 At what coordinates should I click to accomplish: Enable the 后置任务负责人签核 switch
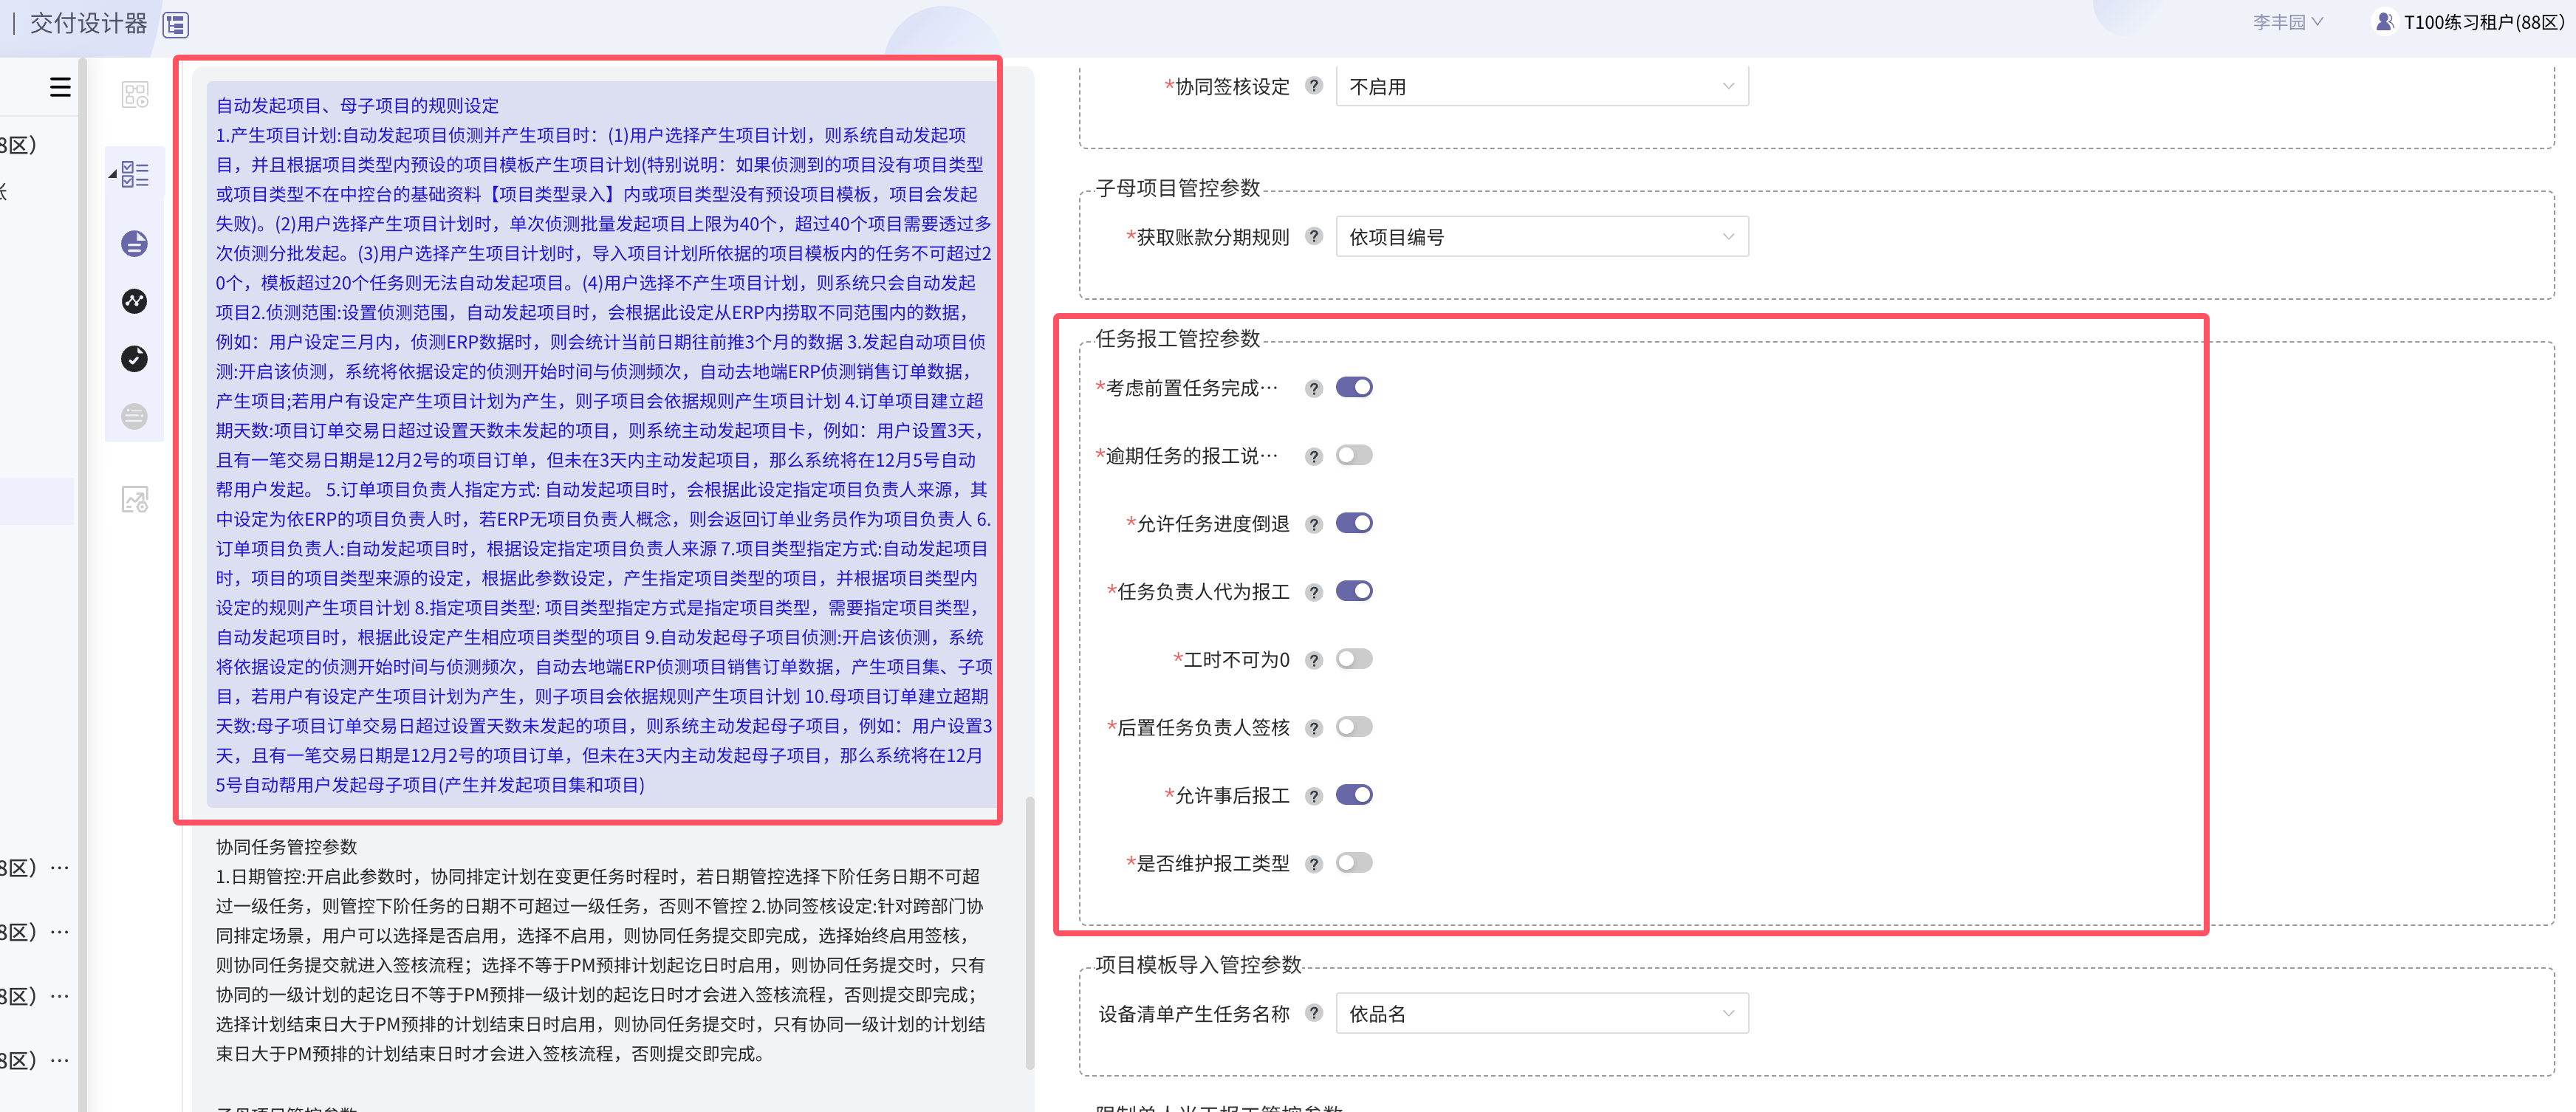(x=1354, y=727)
